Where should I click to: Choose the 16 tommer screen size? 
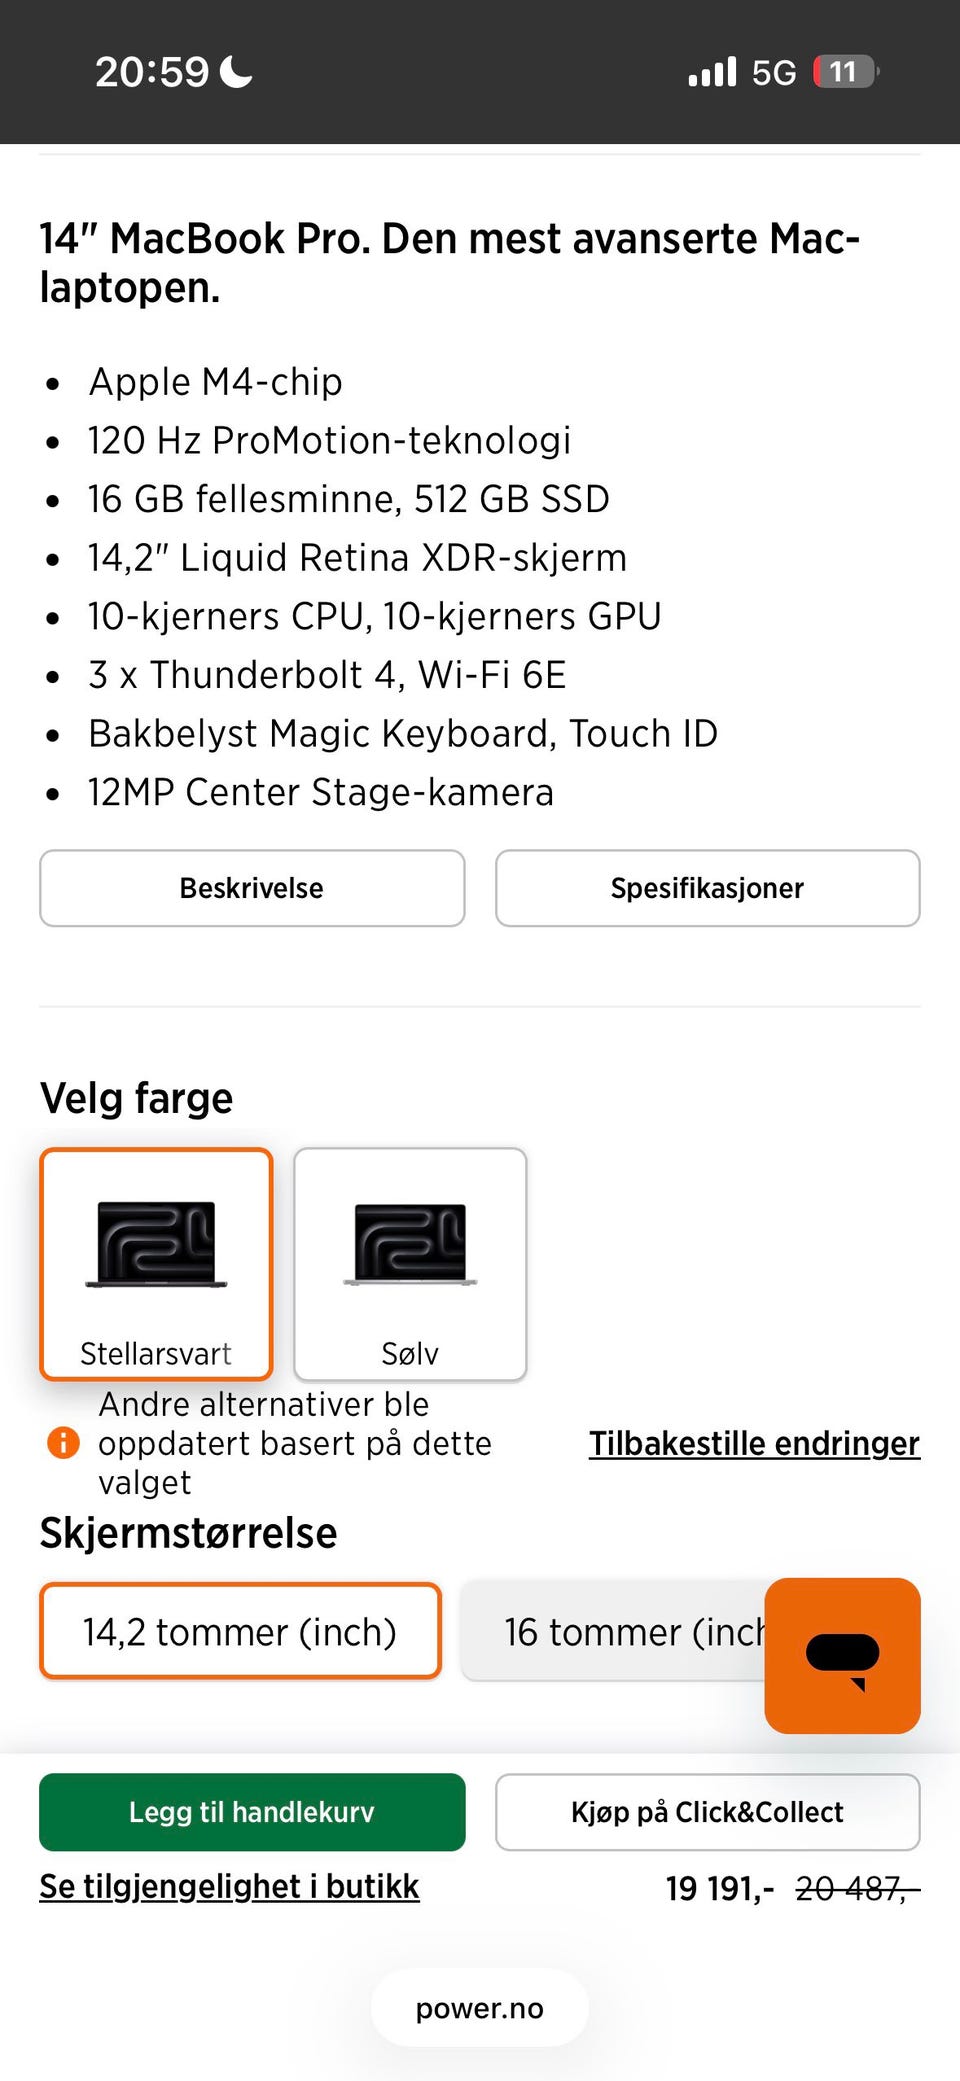(612, 1632)
